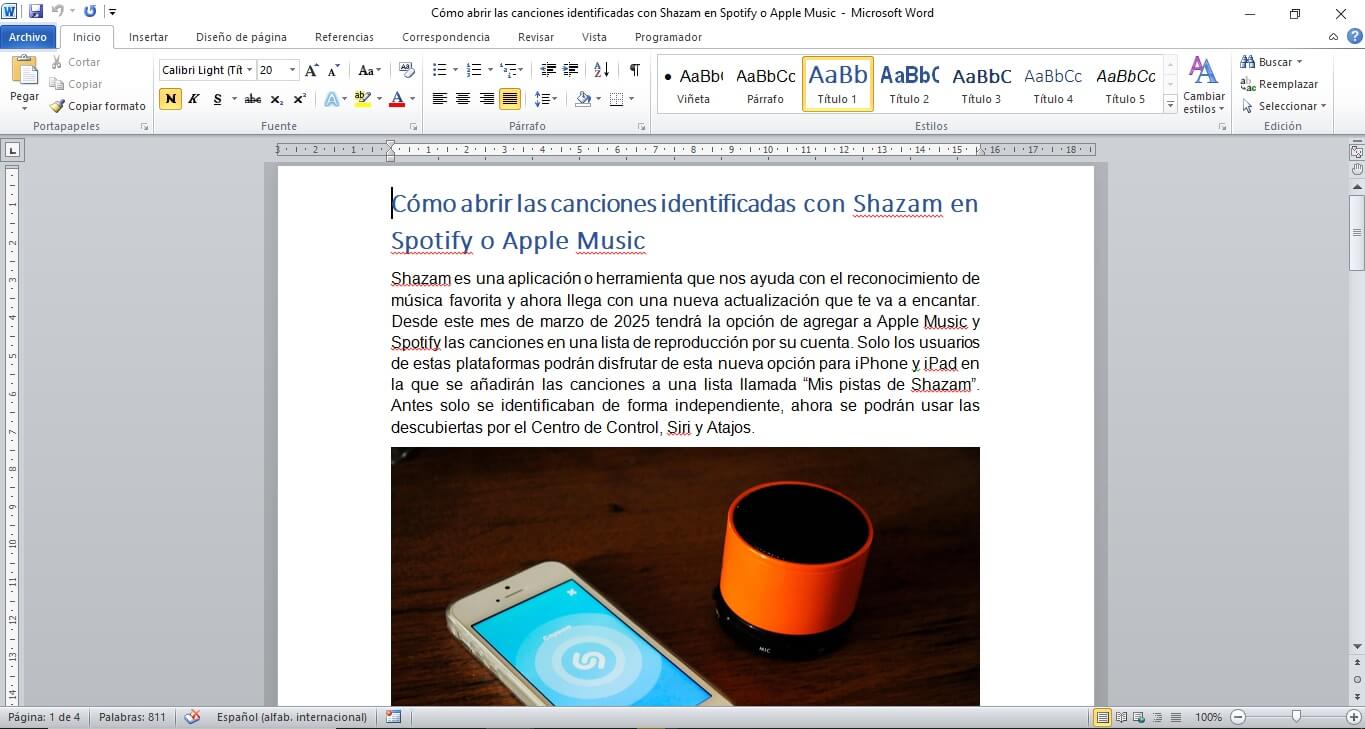
Task: Apply superscript formatting
Action: [x=300, y=99]
